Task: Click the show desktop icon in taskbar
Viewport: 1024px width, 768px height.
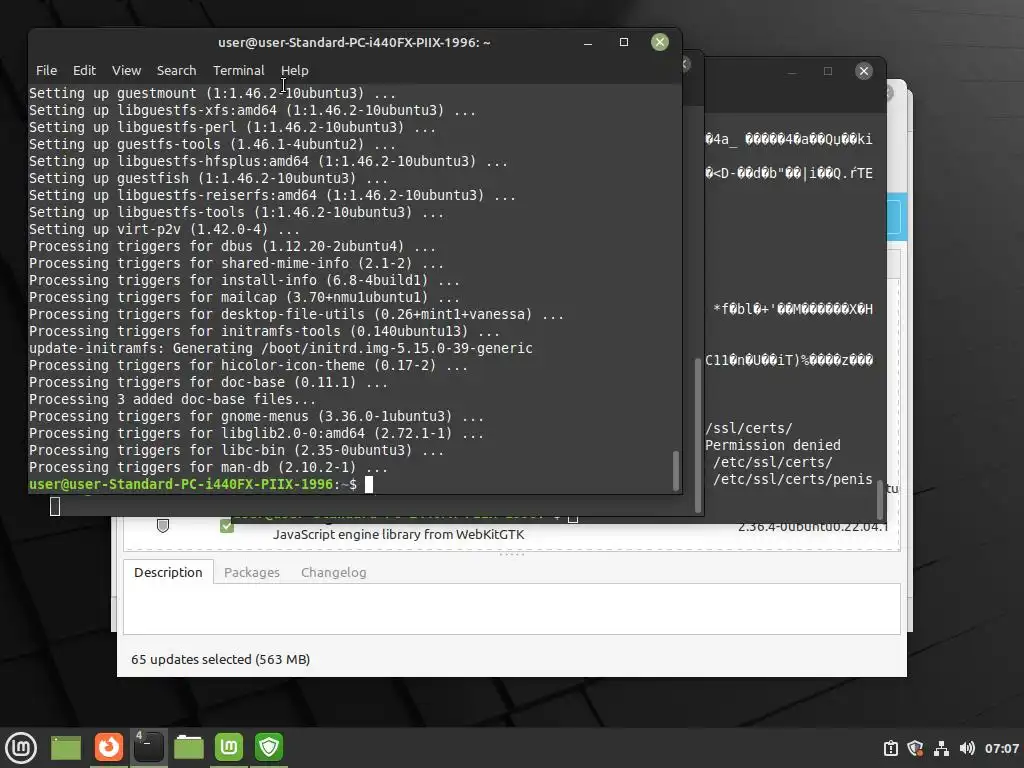Action: click(66, 748)
